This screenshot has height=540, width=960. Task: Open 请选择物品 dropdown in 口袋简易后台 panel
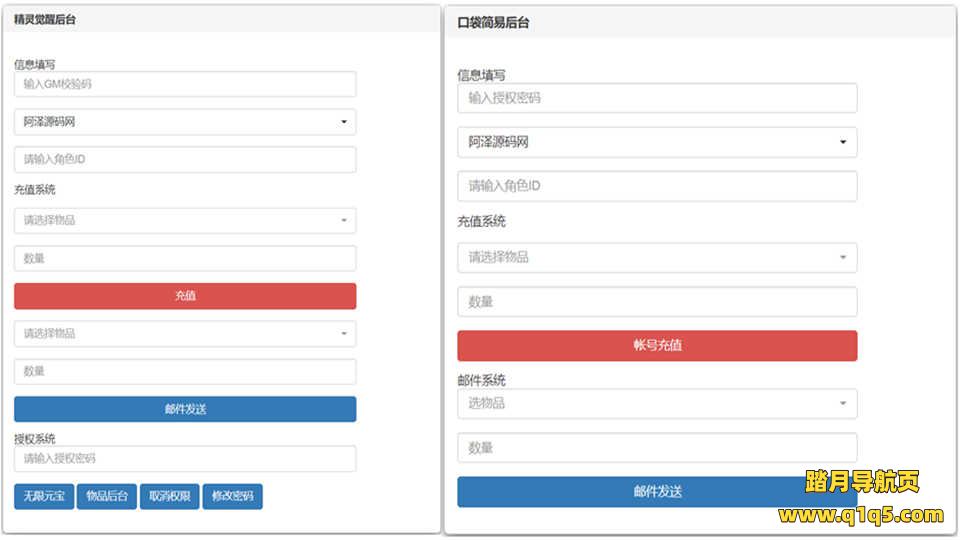coord(657,257)
